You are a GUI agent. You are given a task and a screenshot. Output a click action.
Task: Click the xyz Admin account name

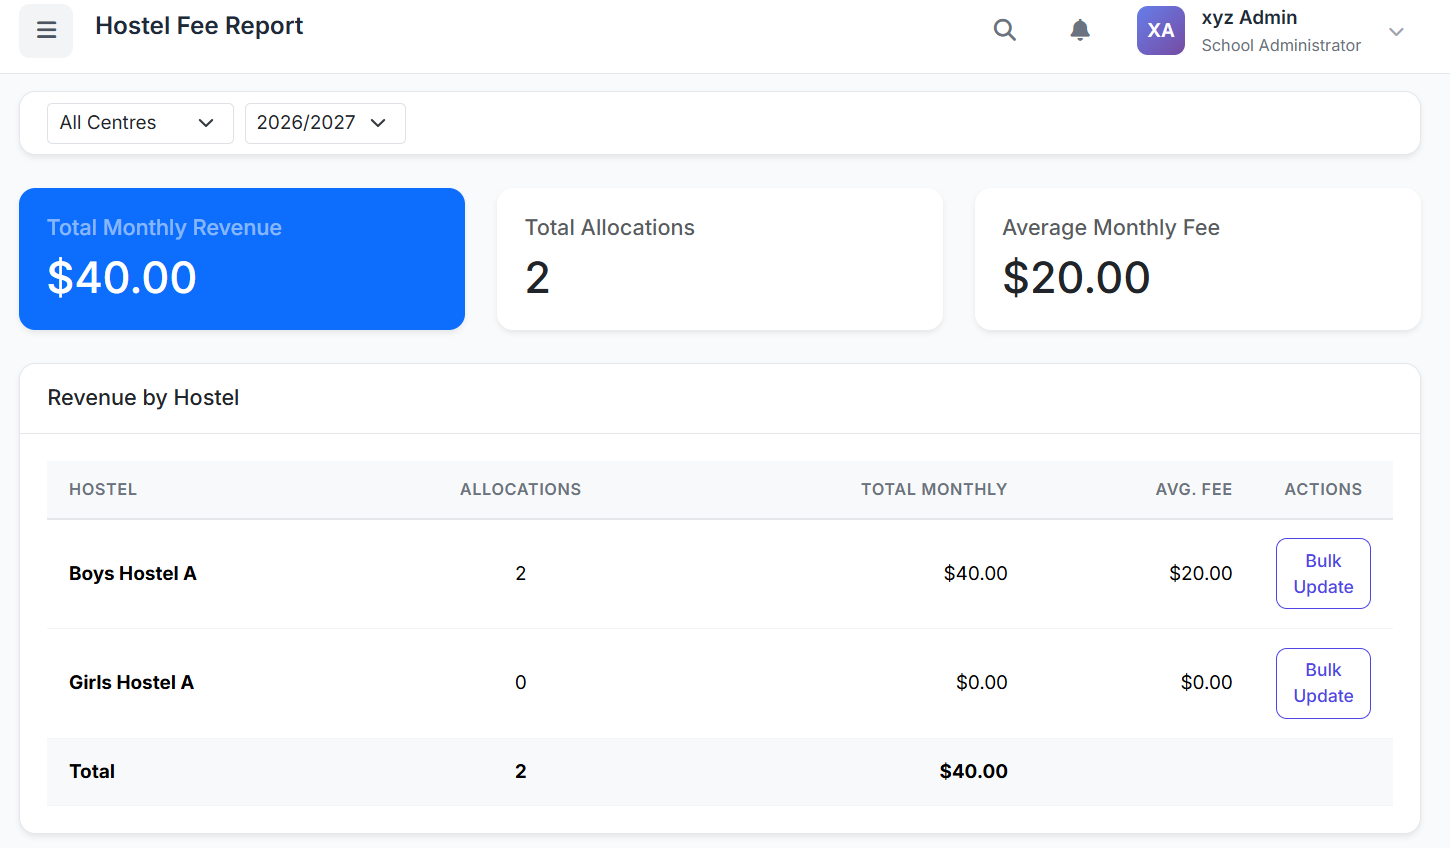click(1248, 17)
